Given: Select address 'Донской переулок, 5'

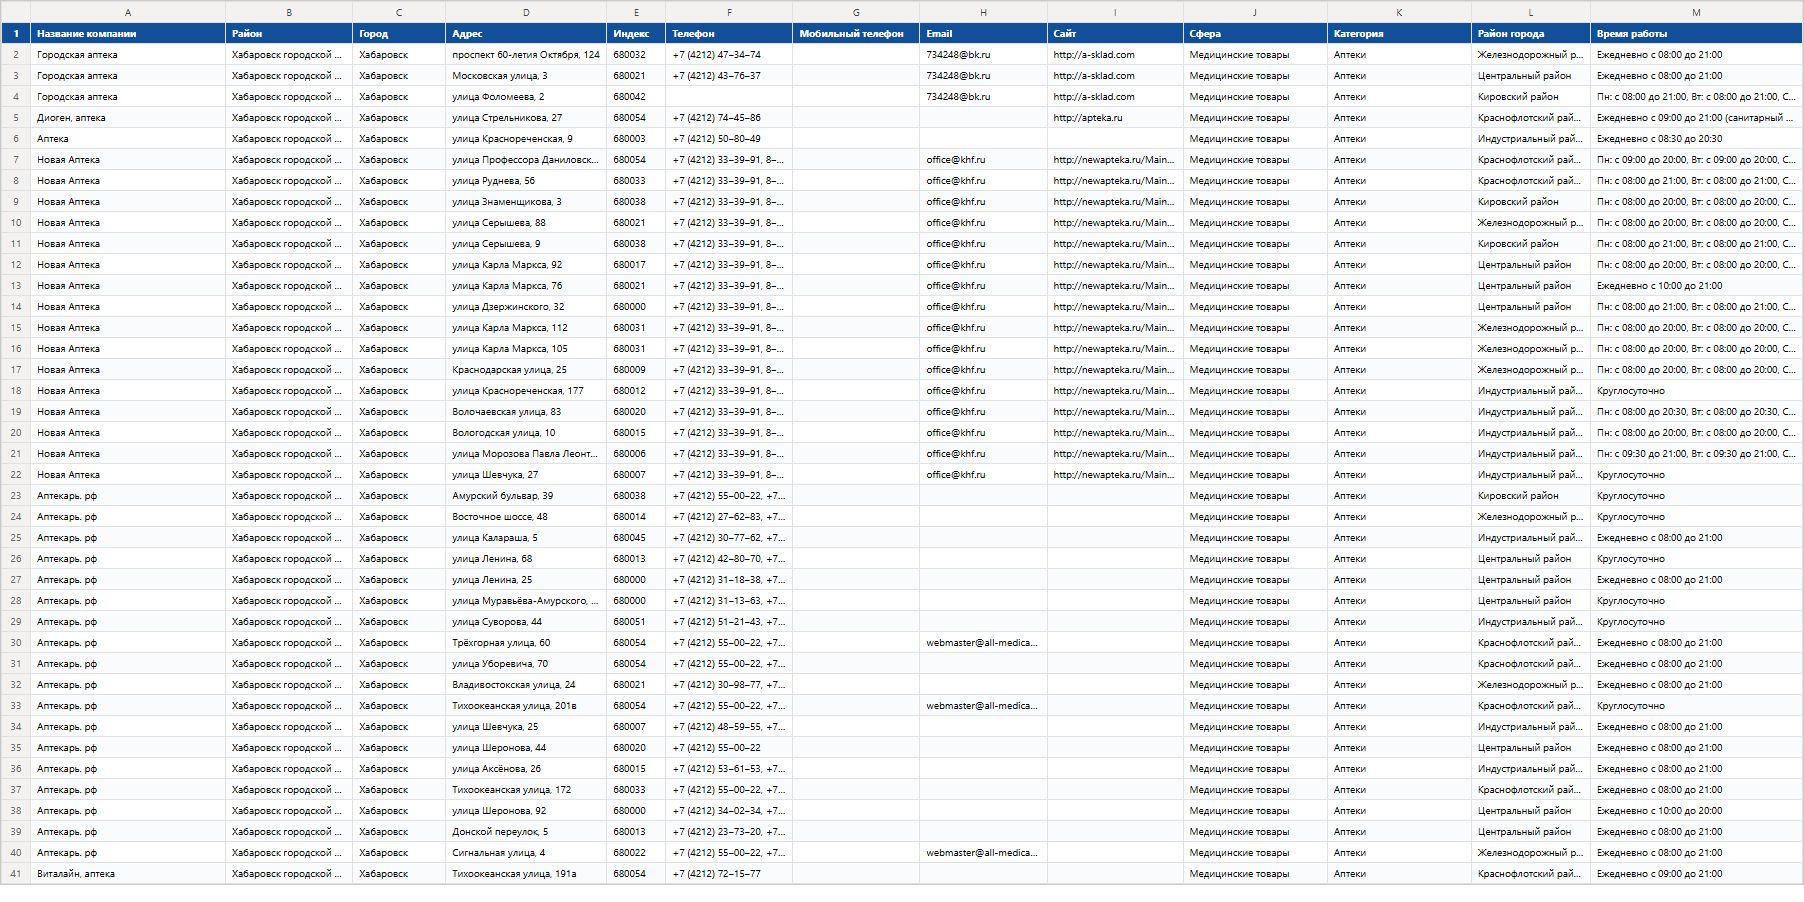Looking at the screenshot, I should coord(526,832).
